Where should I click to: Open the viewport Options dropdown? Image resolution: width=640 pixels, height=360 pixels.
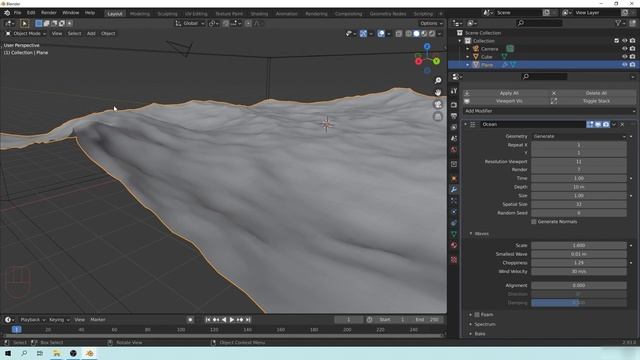coord(431,23)
